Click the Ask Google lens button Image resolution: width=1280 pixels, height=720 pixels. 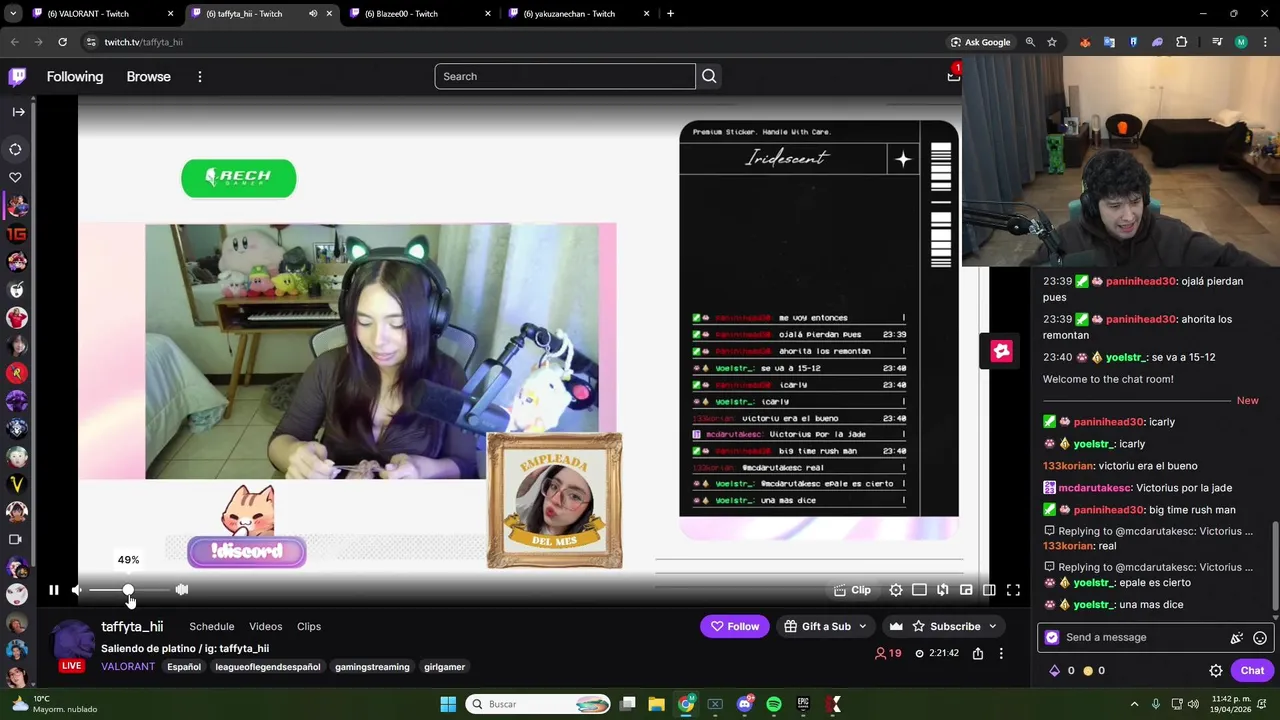click(x=980, y=42)
